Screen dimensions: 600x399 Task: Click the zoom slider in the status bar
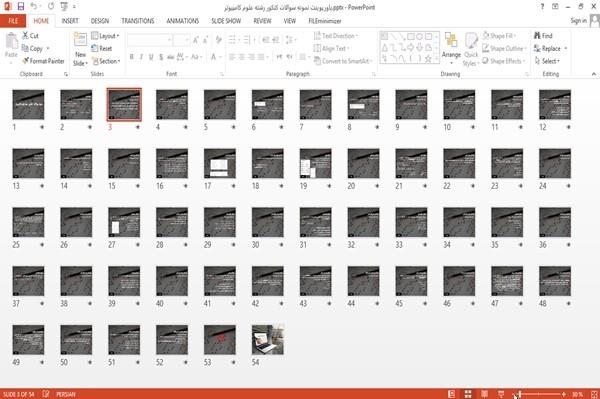[x=539, y=394]
